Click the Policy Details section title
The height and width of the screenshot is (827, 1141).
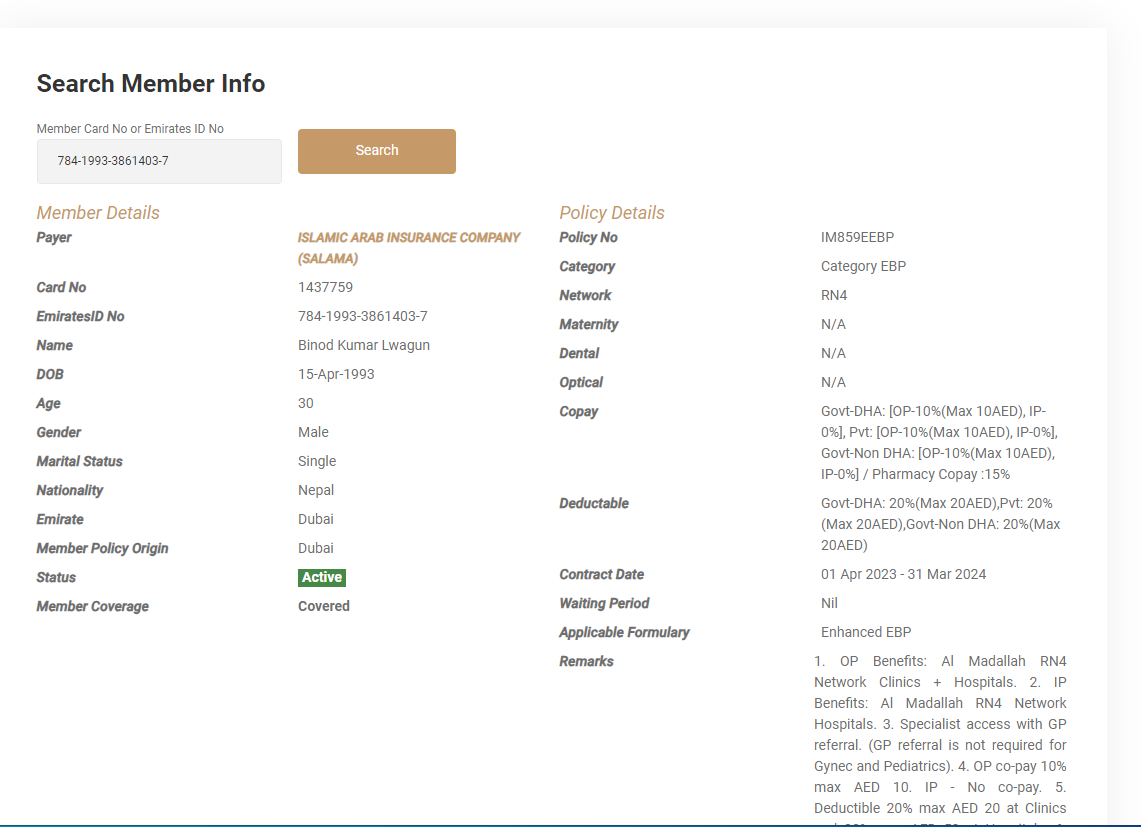click(x=612, y=213)
